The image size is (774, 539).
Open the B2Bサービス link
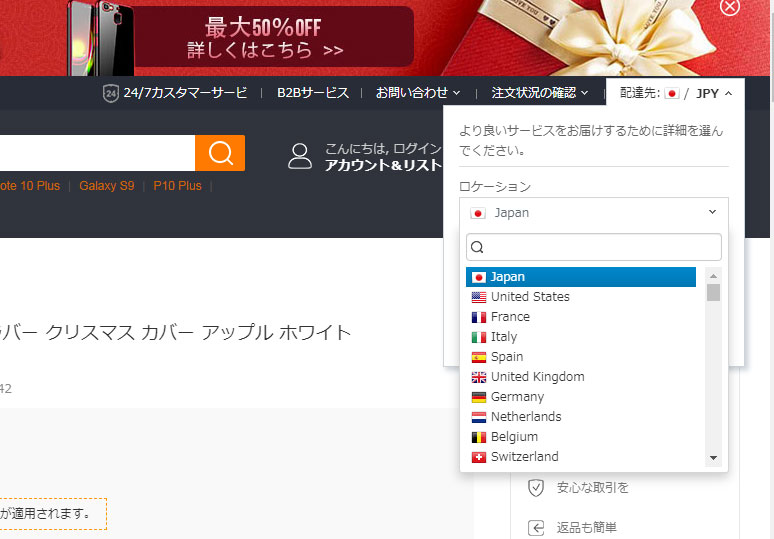coord(312,93)
